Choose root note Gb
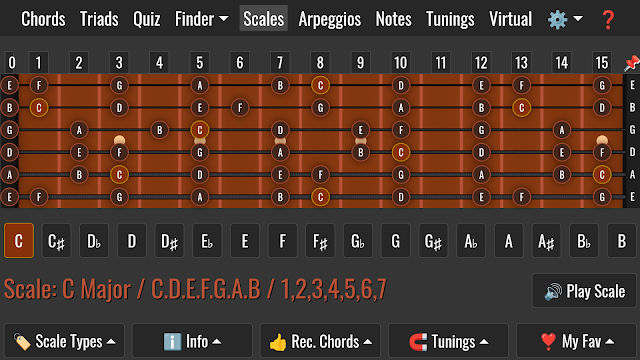The image size is (640, 360). tap(358, 241)
